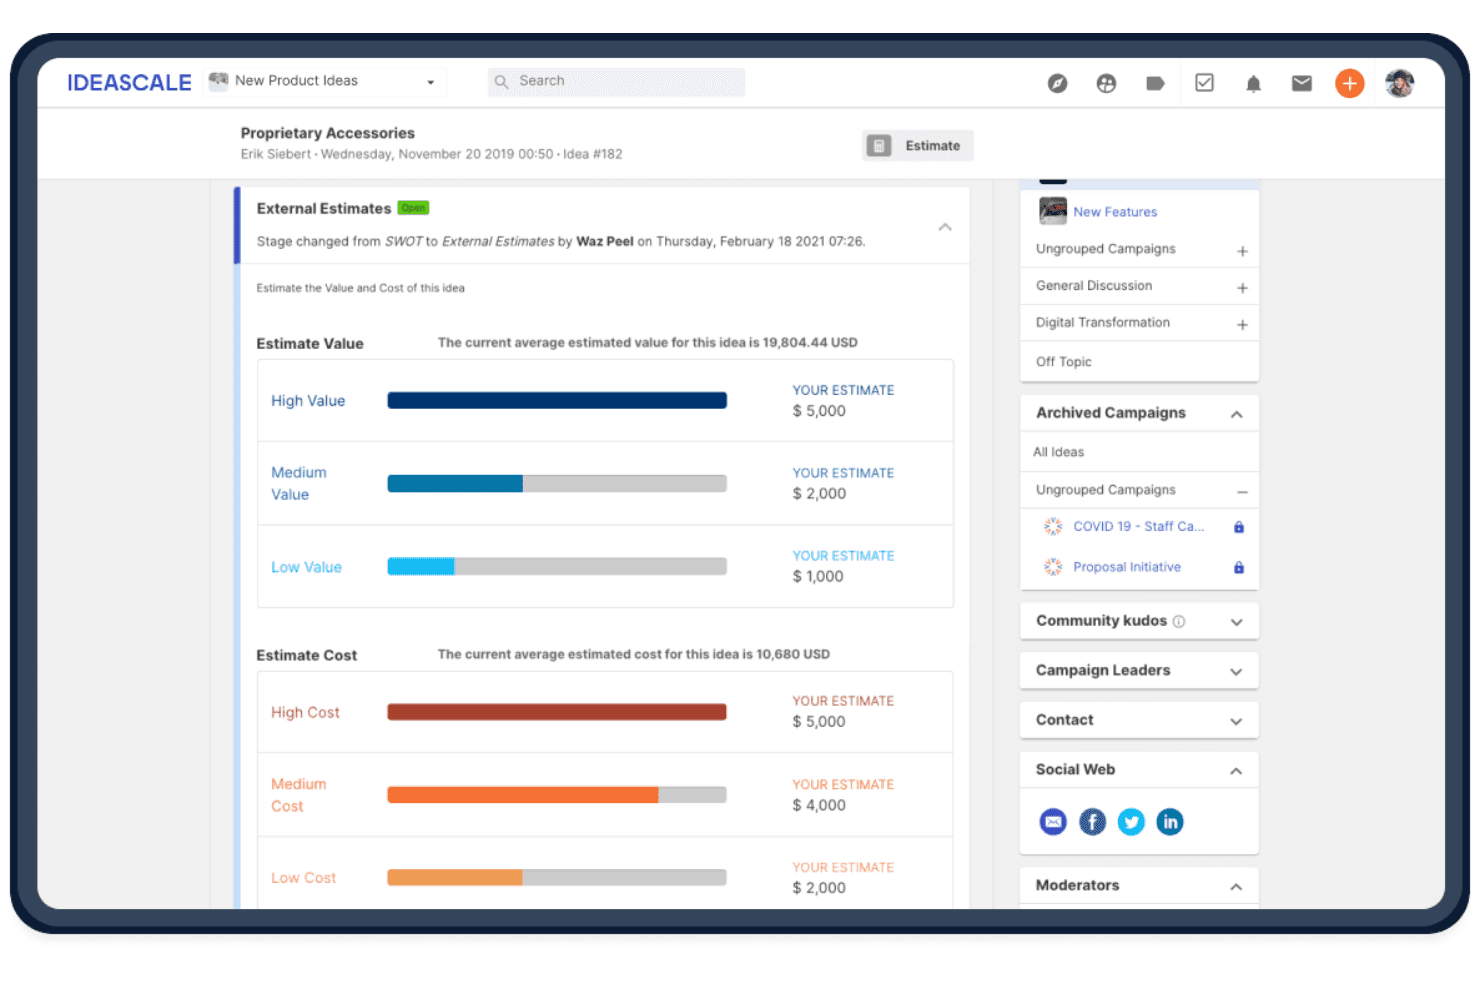The image size is (1480, 987).
Task: Open the notifications bell
Action: (x=1253, y=83)
